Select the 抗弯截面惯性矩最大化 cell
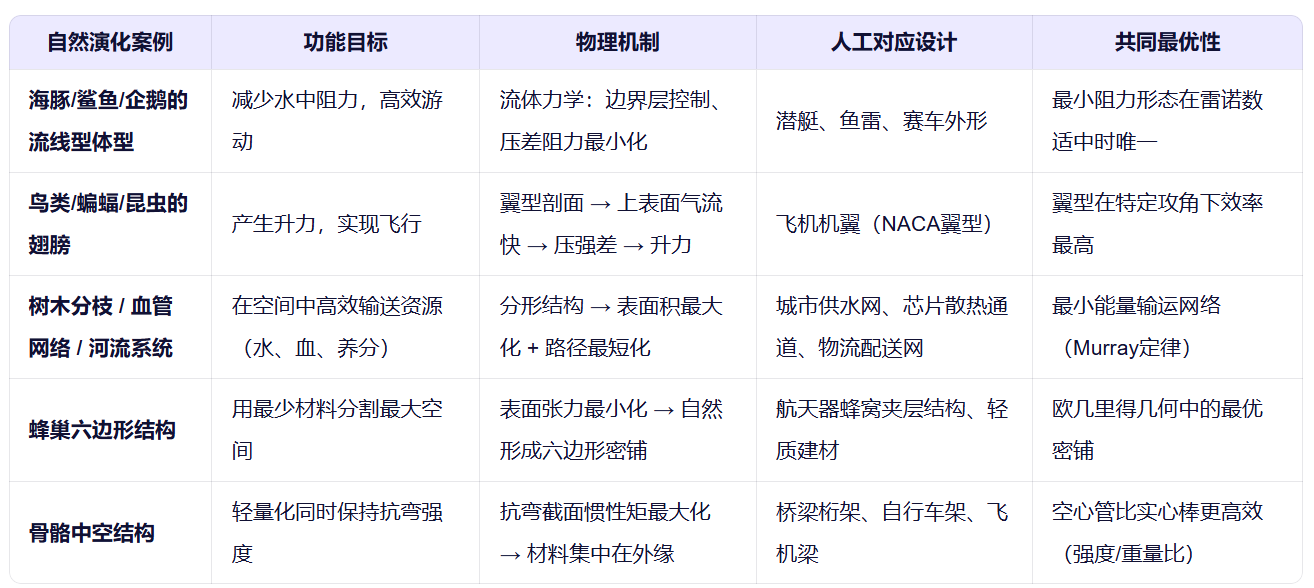 [617, 532]
